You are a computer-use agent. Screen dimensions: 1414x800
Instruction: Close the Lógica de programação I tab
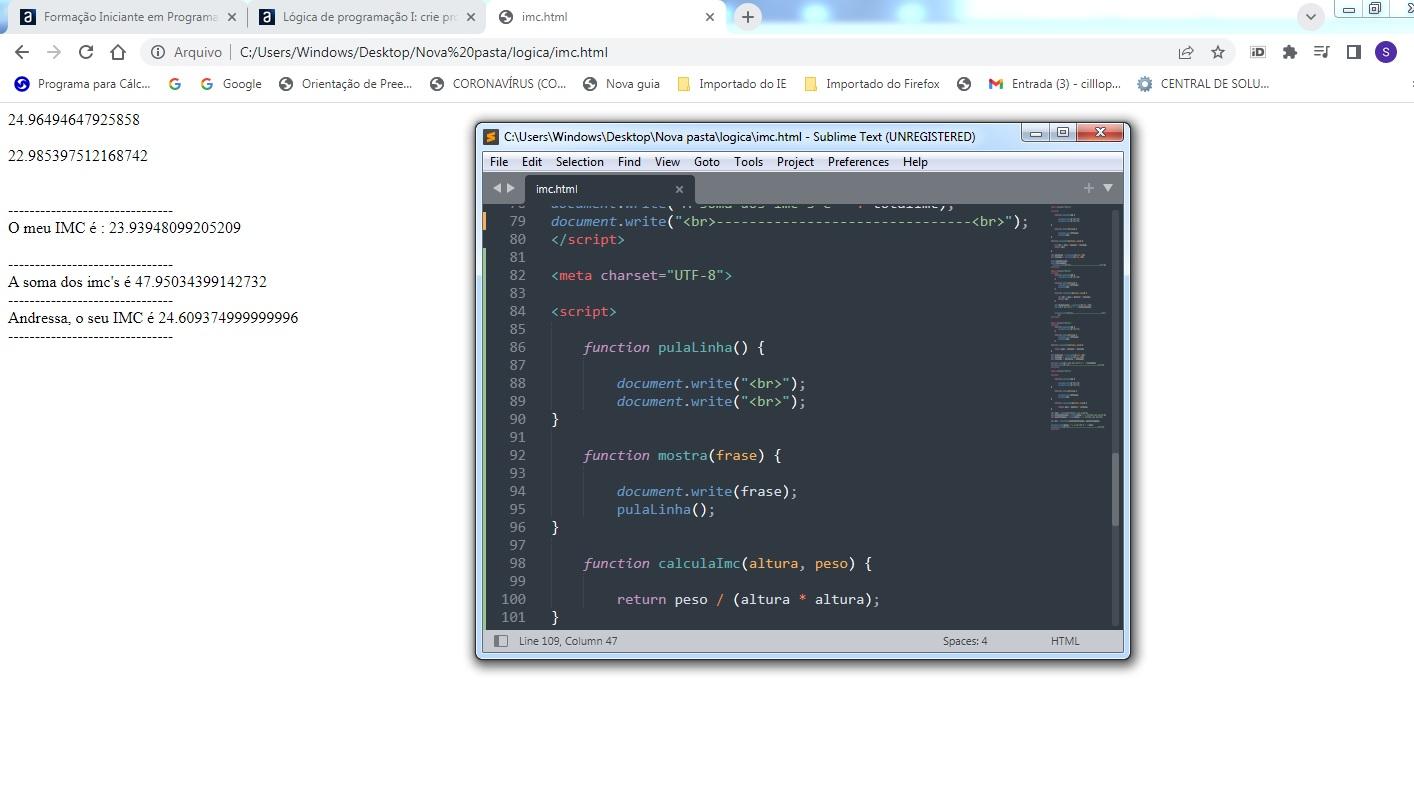(471, 17)
